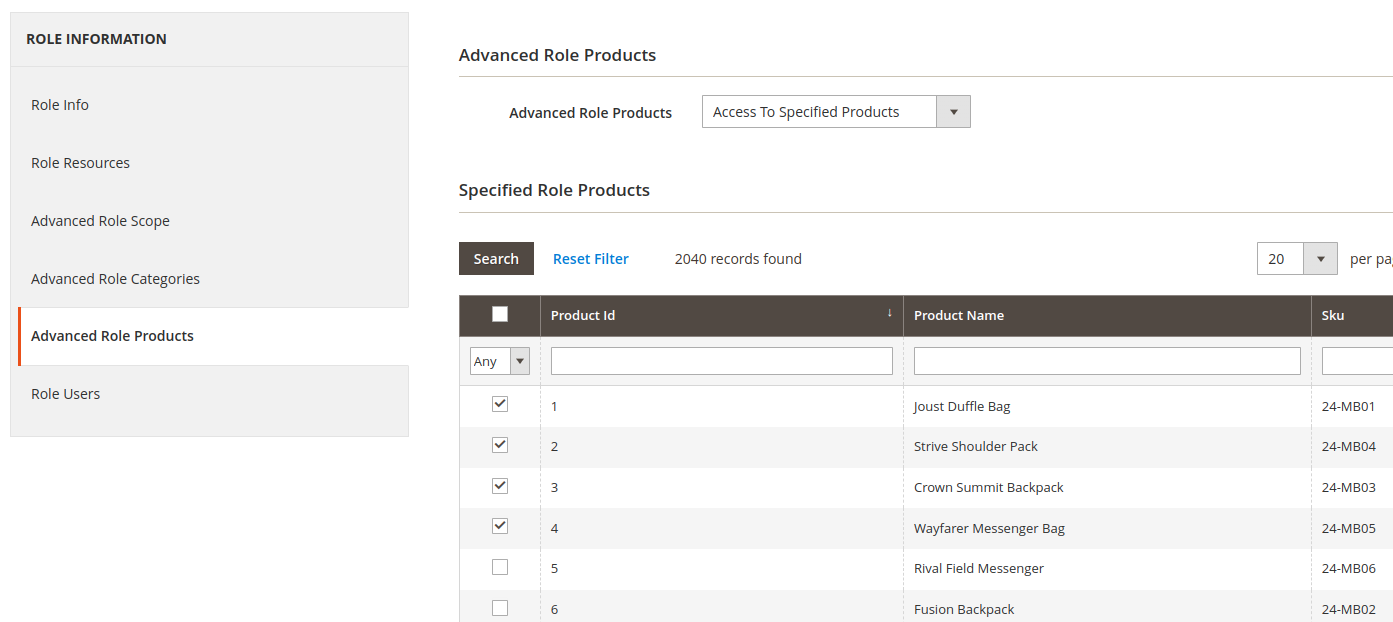The width and height of the screenshot is (1393, 622).
Task: Focus the Product Name filter input
Action: click(x=1107, y=361)
